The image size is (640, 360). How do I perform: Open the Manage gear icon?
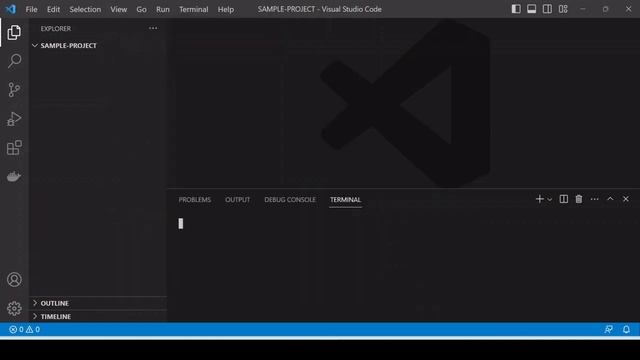[x=14, y=308]
